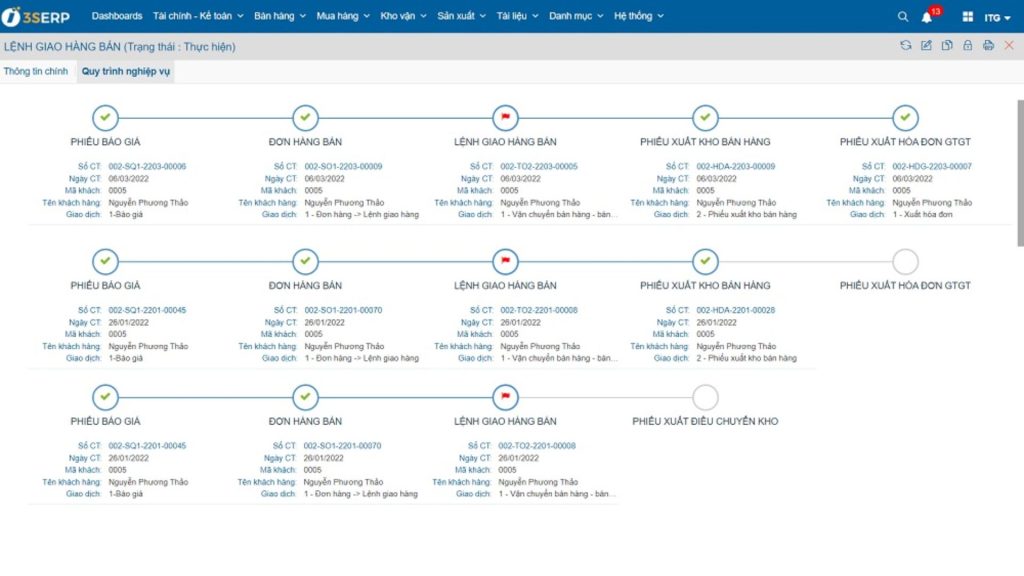Click the edit pencil icon
The height and width of the screenshot is (576, 1024).
pyautogui.click(x=926, y=45)
